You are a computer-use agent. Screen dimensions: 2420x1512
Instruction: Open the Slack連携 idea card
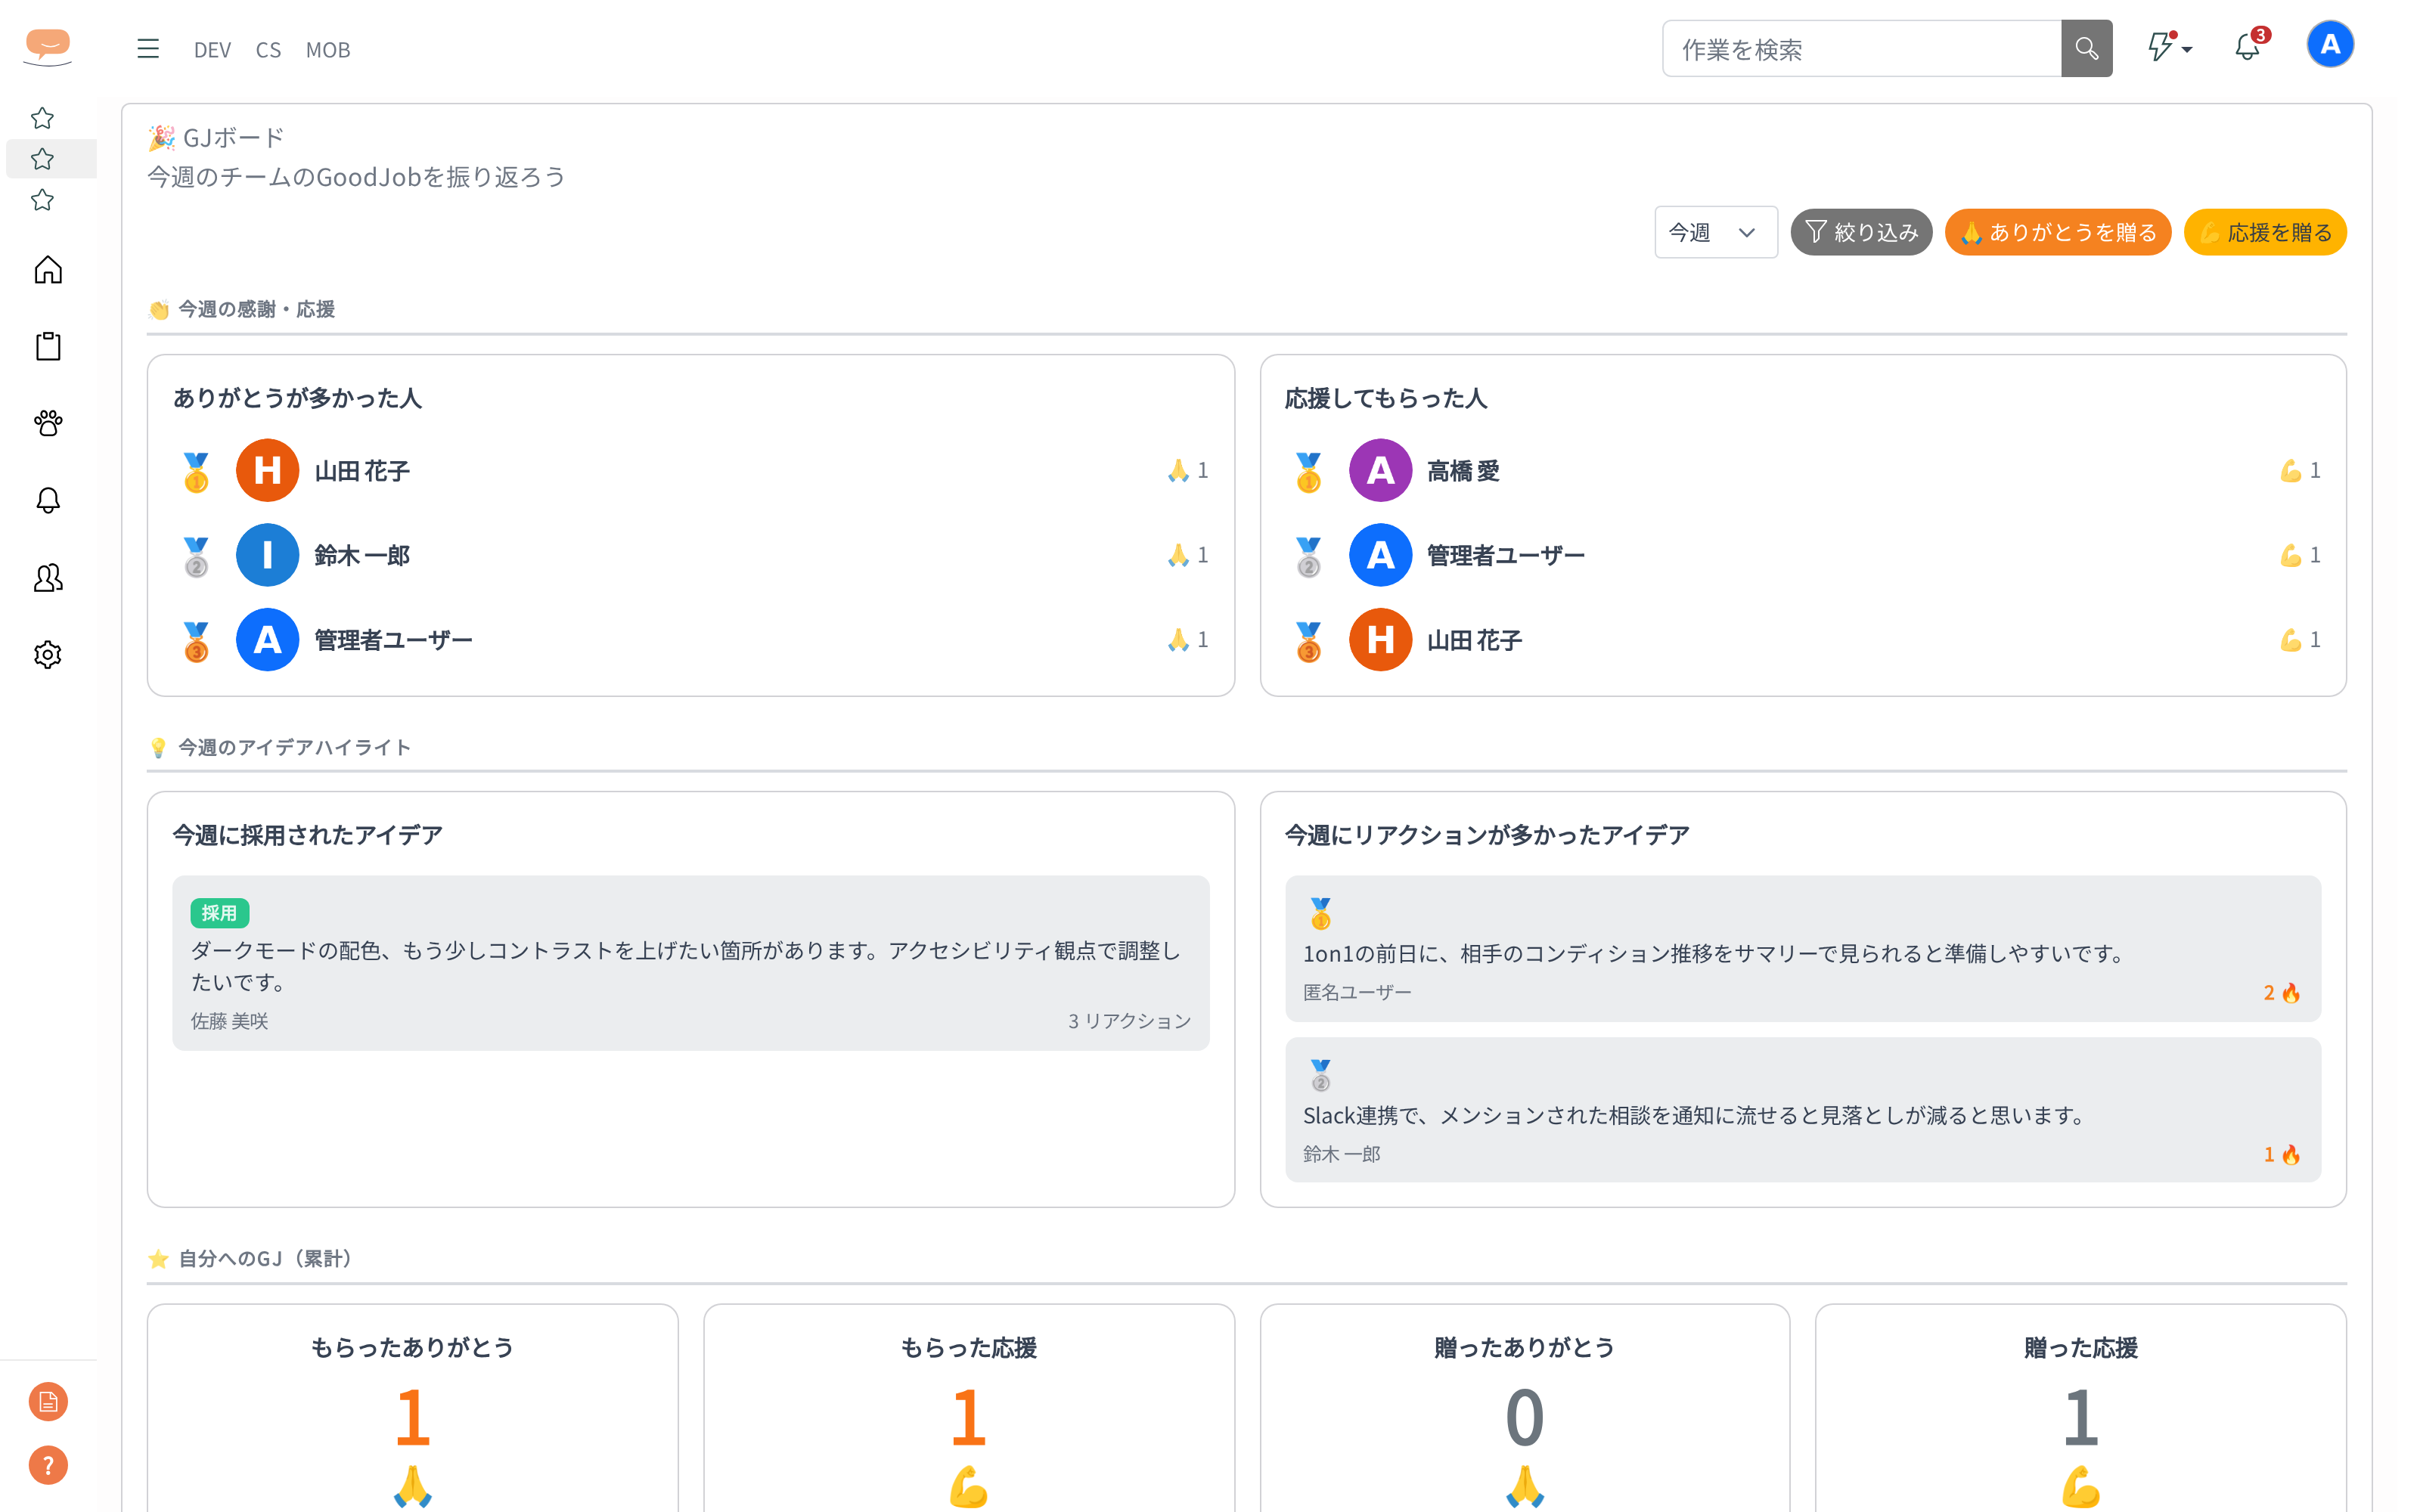coord(1803,1110)
